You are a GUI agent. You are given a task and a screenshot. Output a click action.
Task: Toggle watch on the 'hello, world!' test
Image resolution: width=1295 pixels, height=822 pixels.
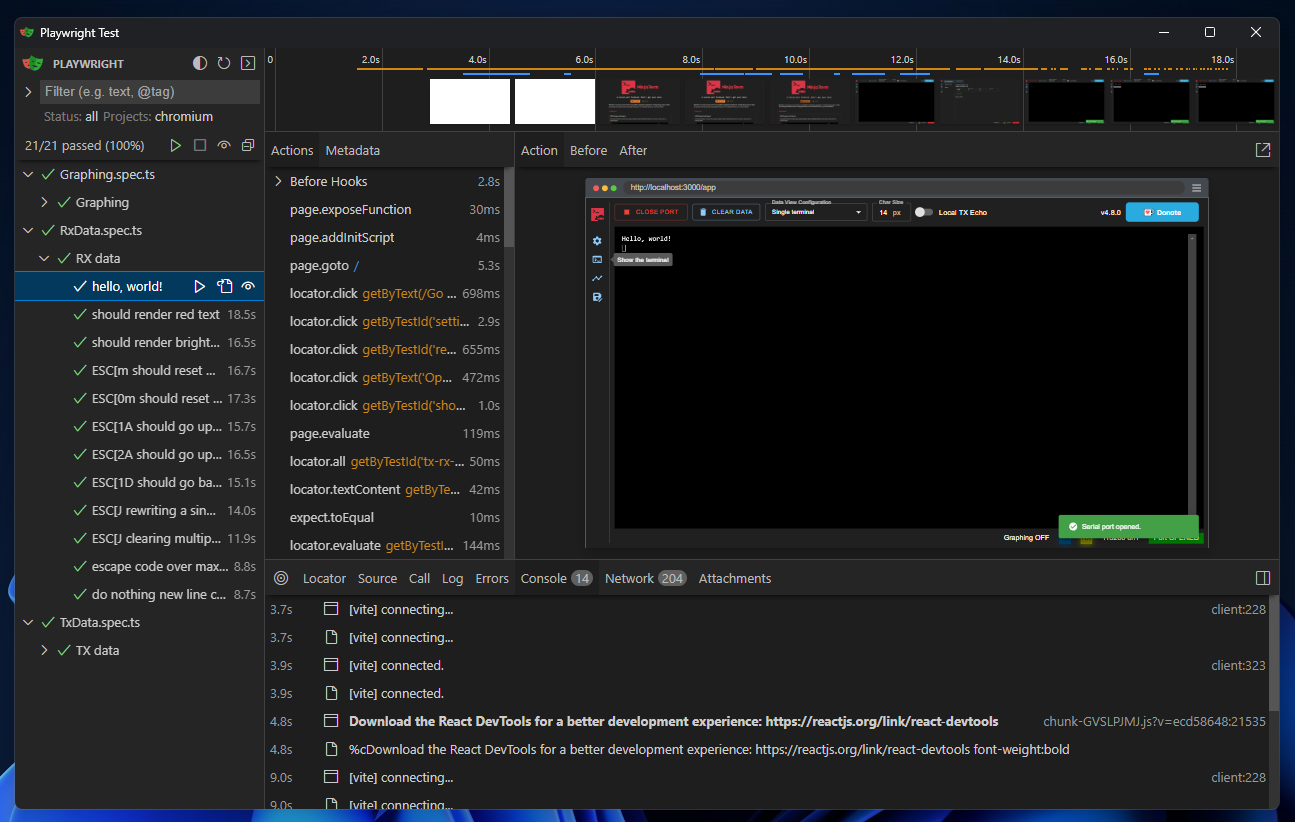(248, 287)
